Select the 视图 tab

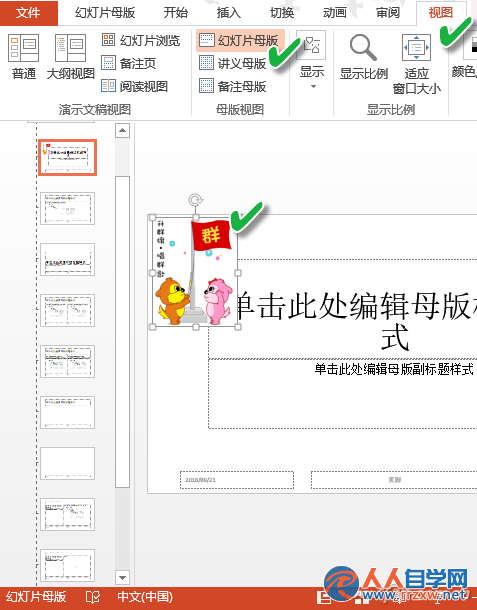pos(441,12)
